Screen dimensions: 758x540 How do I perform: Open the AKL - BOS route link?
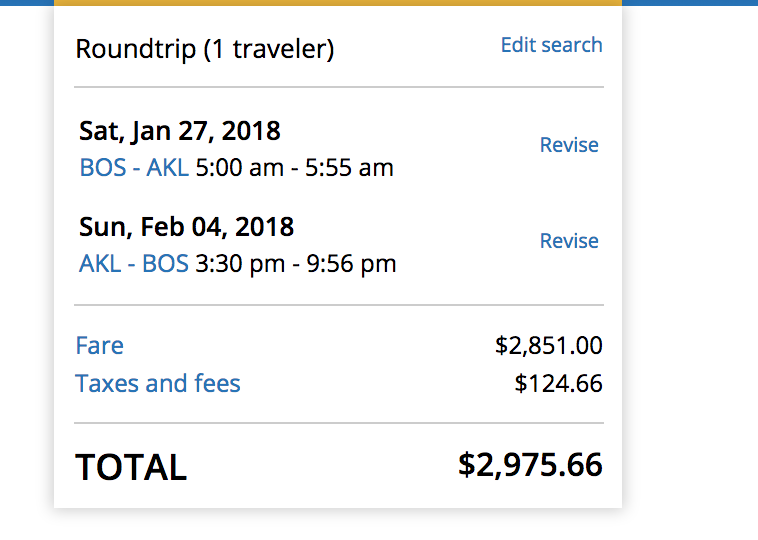point(134,264)
